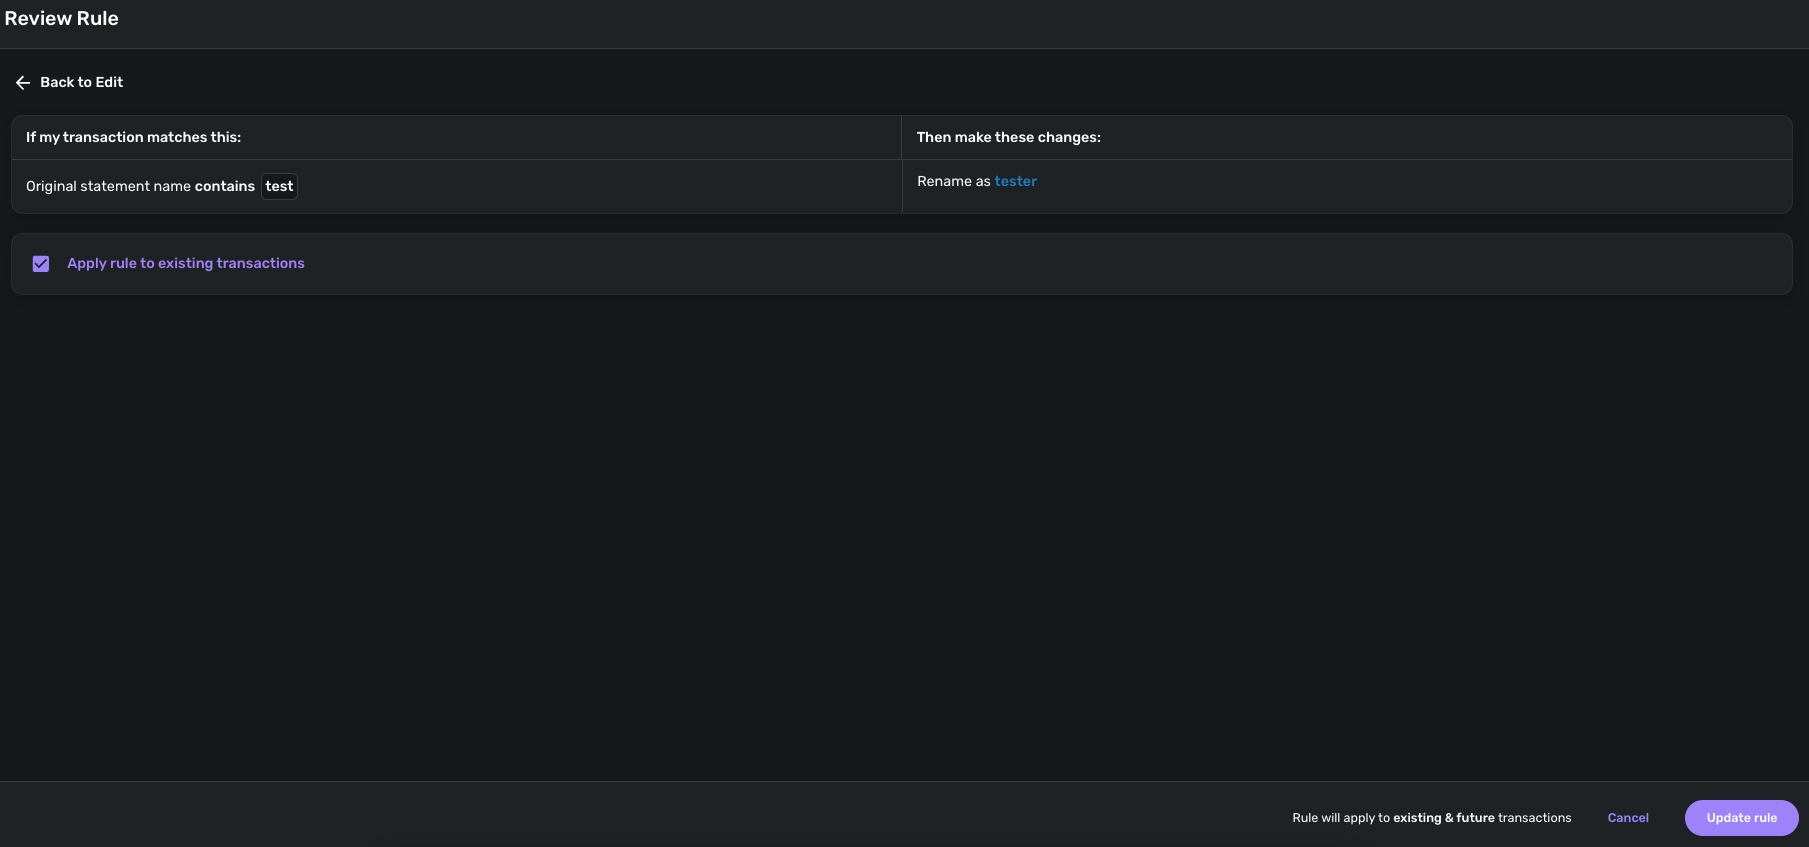Viewport: 1809px width, 847px height.
Task: Click 'Then make these changes:' header
Action: [1009, 137]
